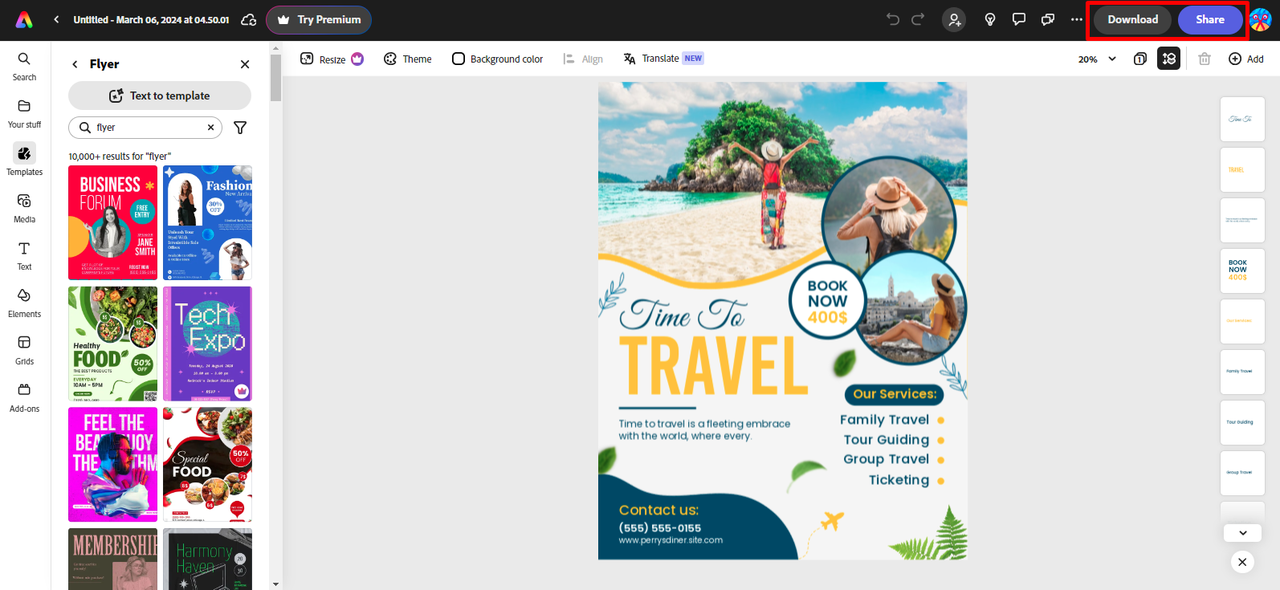Screen dimensions: 1280x590
Task: Open Elements in the left sidebar
Action: (24, 303)
